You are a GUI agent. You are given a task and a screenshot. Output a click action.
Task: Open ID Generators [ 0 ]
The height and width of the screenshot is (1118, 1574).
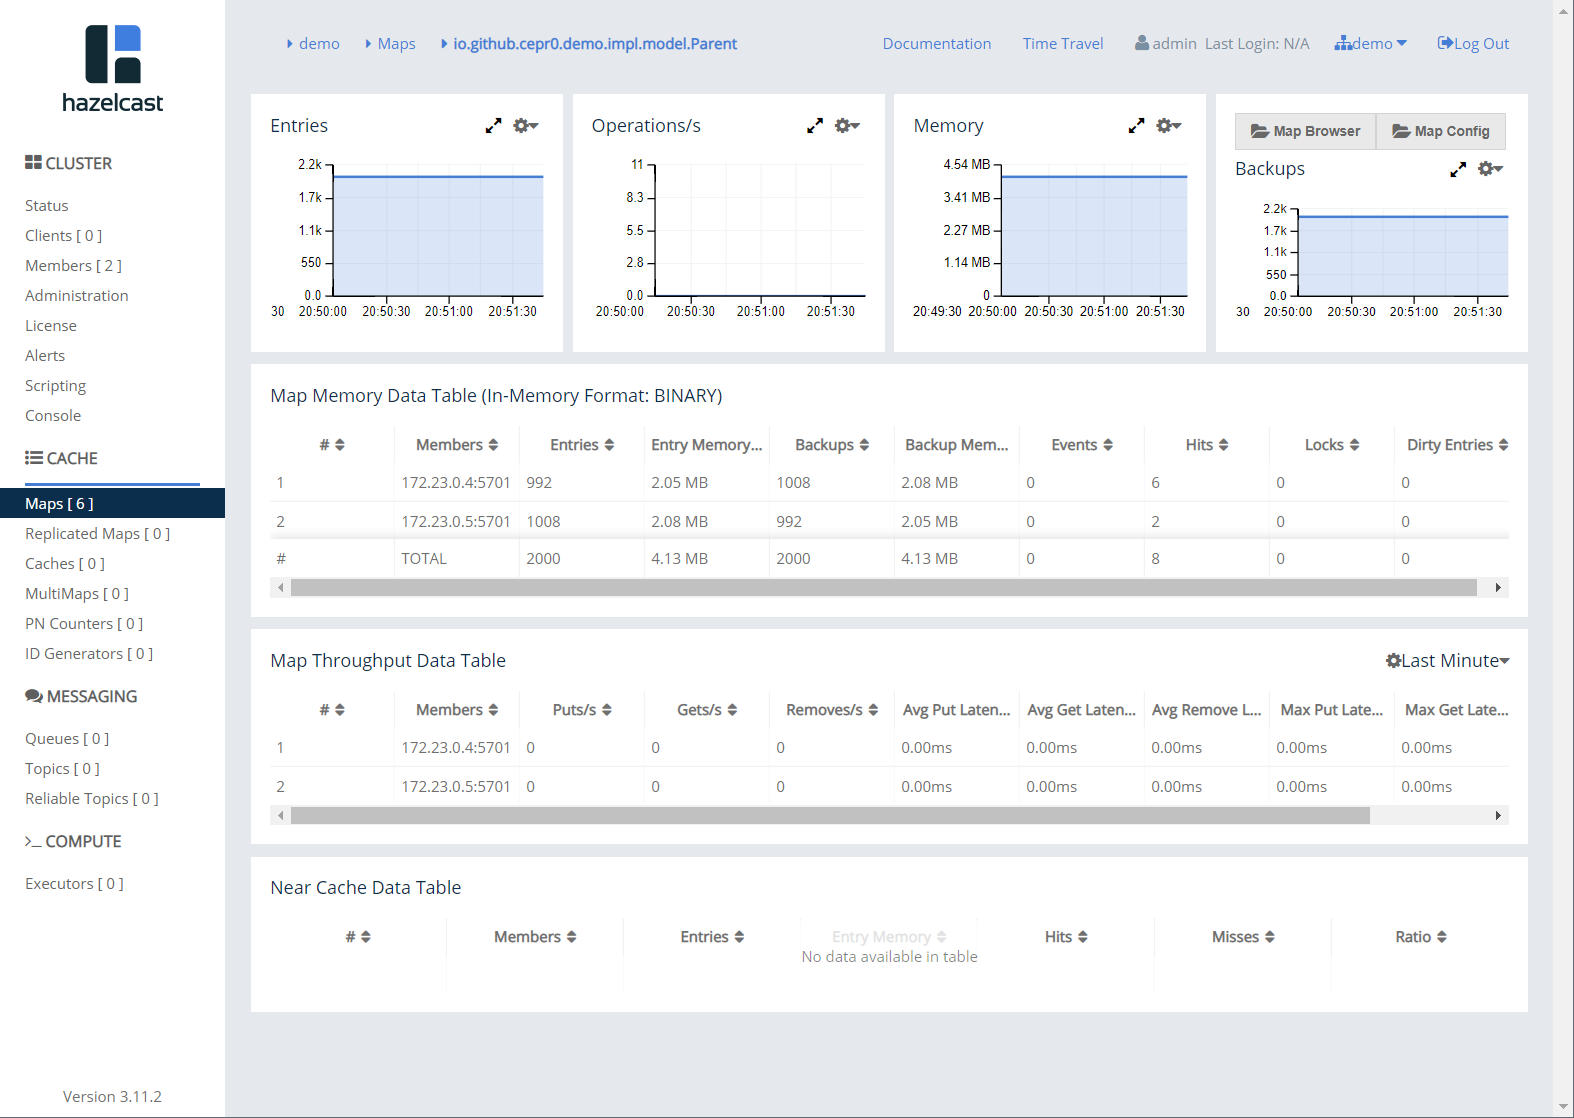click(89, 654)
